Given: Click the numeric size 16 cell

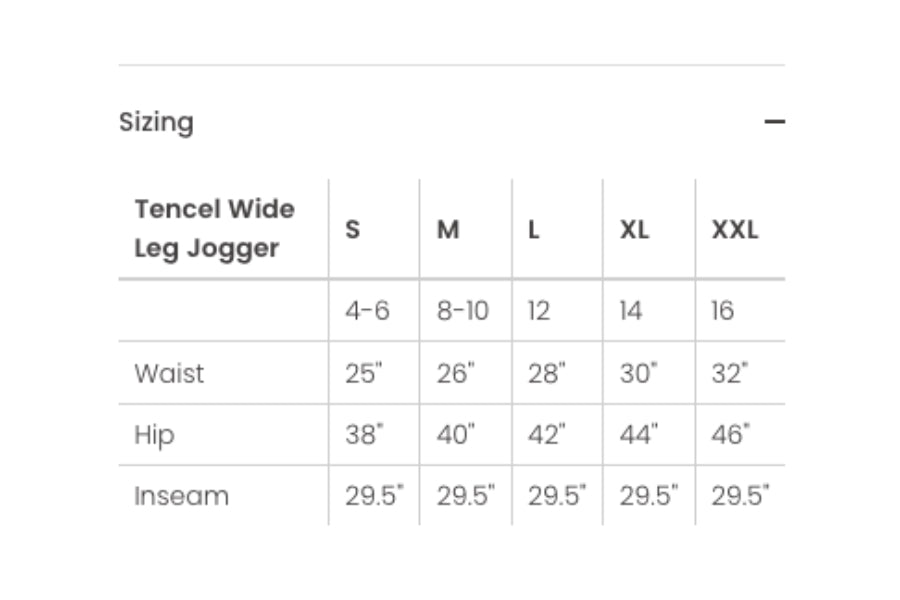Looking at the screenshot, I should tap(722, 311).
